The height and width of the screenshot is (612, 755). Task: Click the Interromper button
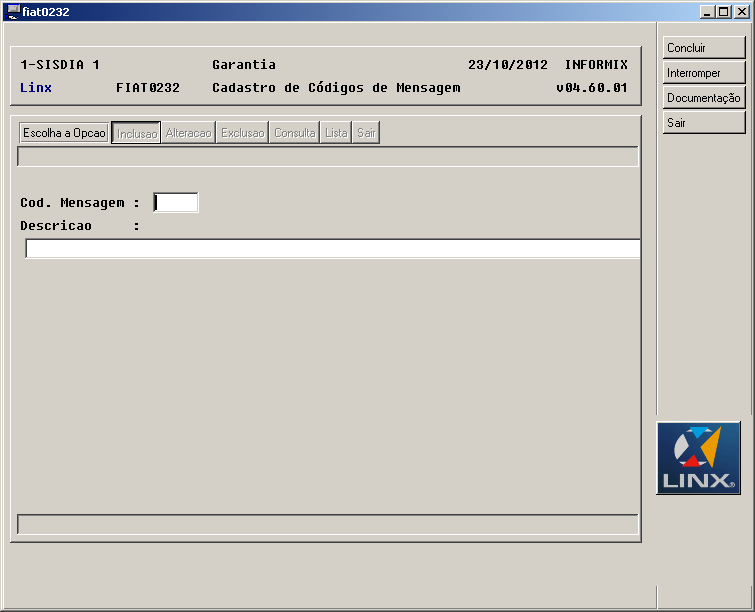704,73
